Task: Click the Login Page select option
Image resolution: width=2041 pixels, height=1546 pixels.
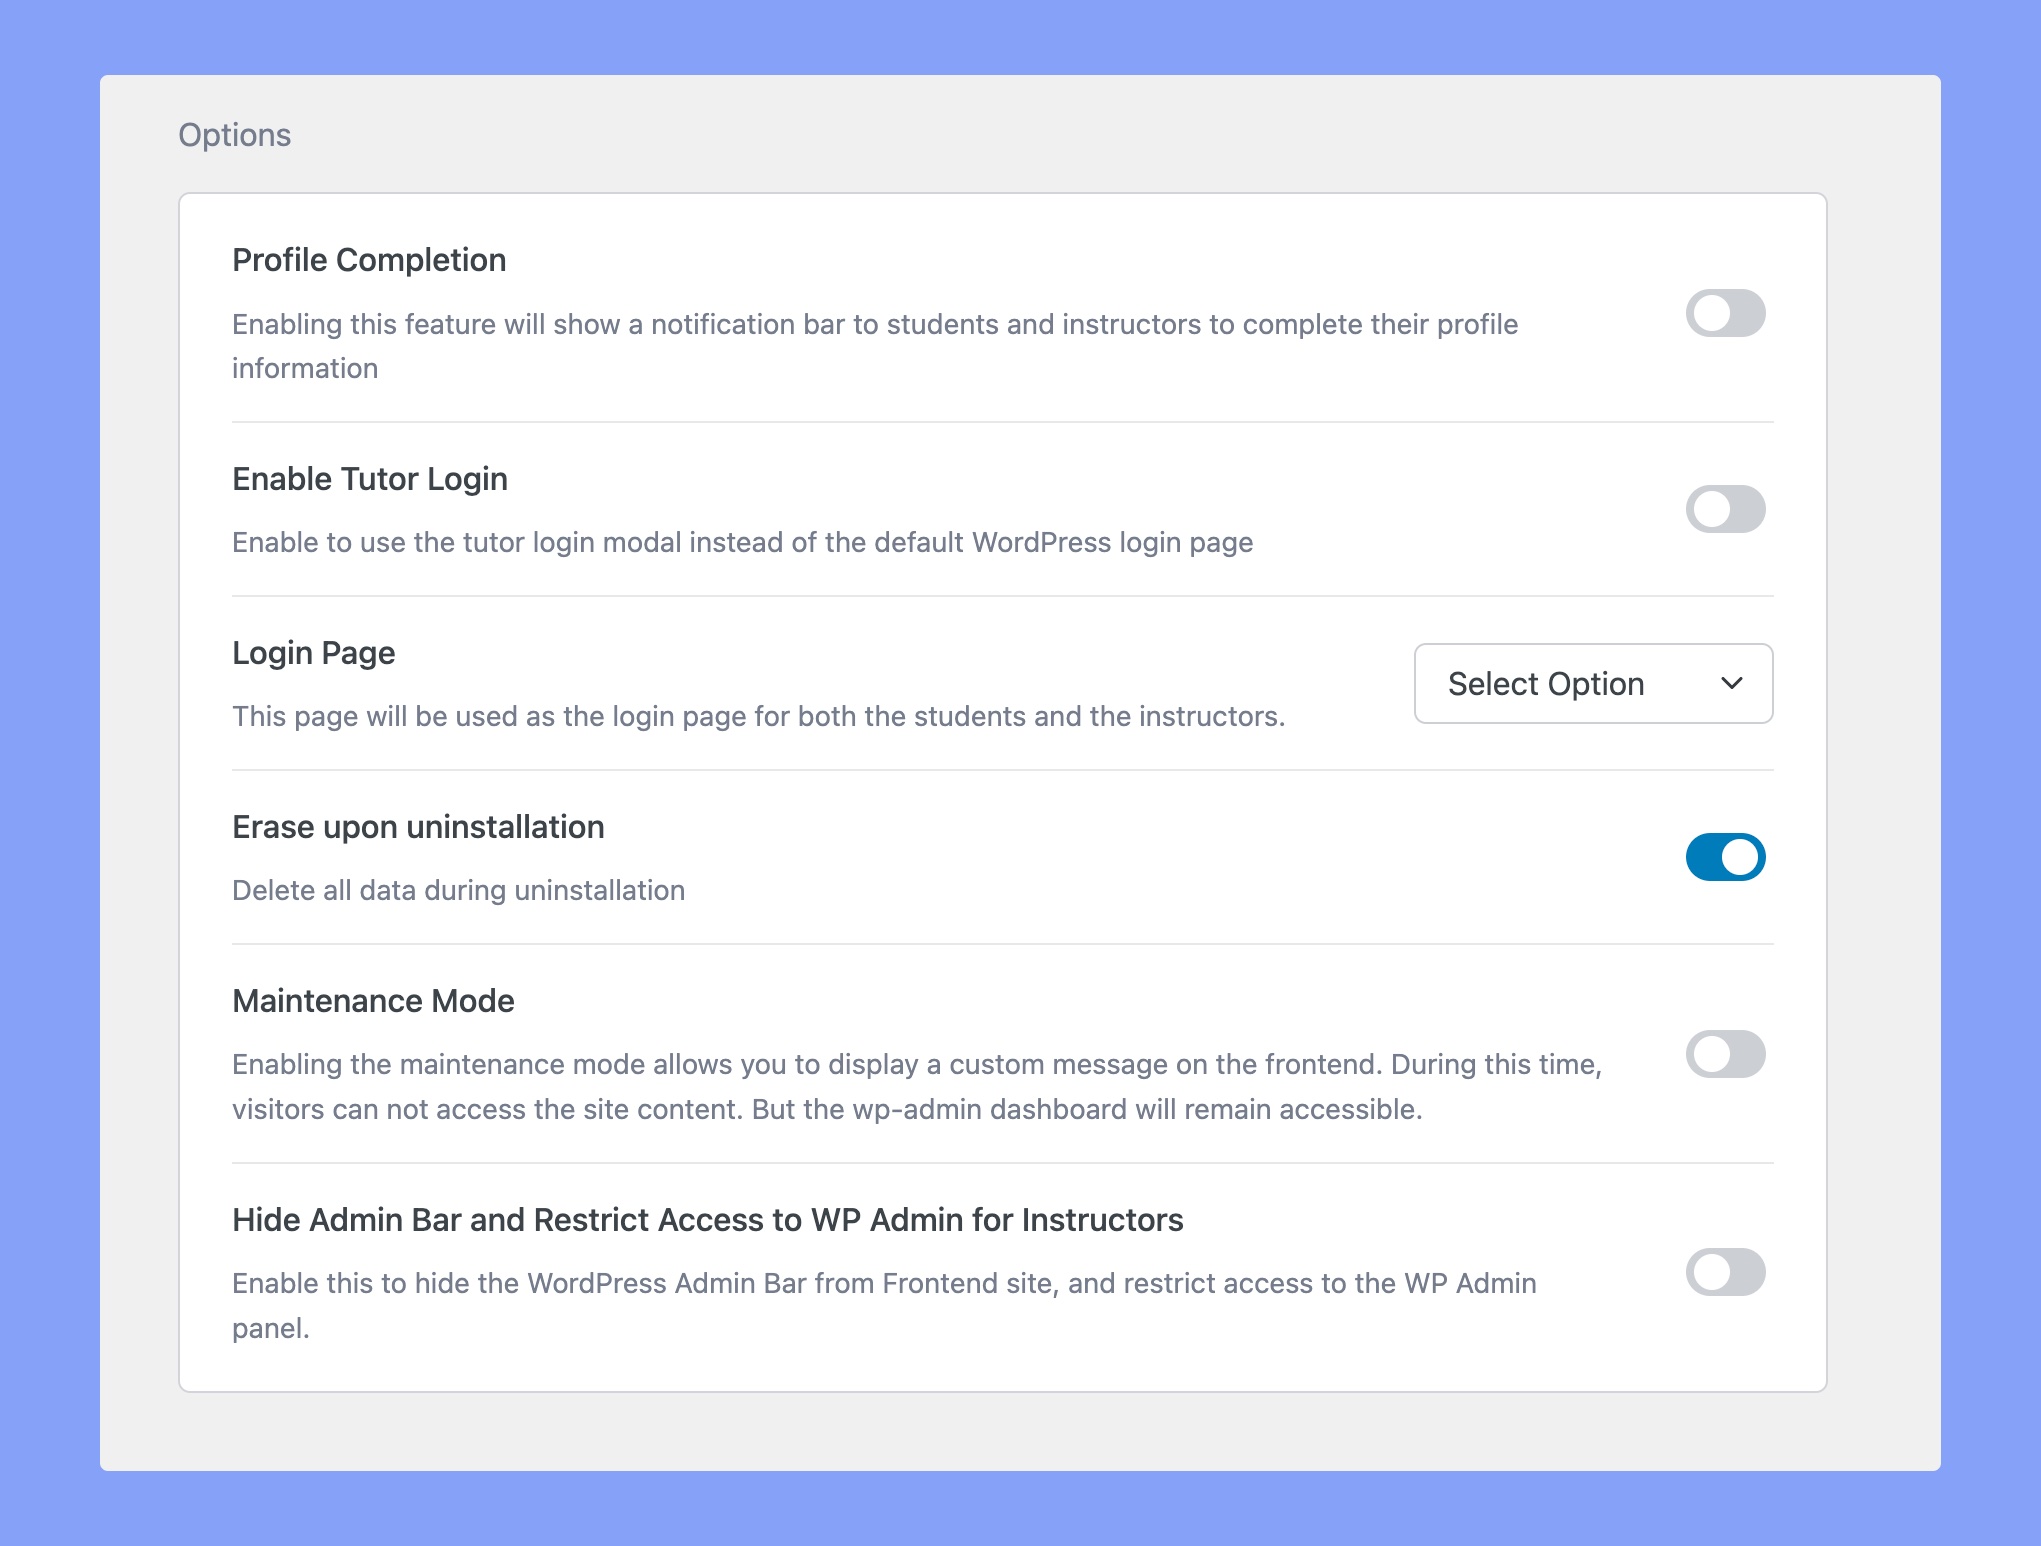Action: click(x=1593, y=684)
